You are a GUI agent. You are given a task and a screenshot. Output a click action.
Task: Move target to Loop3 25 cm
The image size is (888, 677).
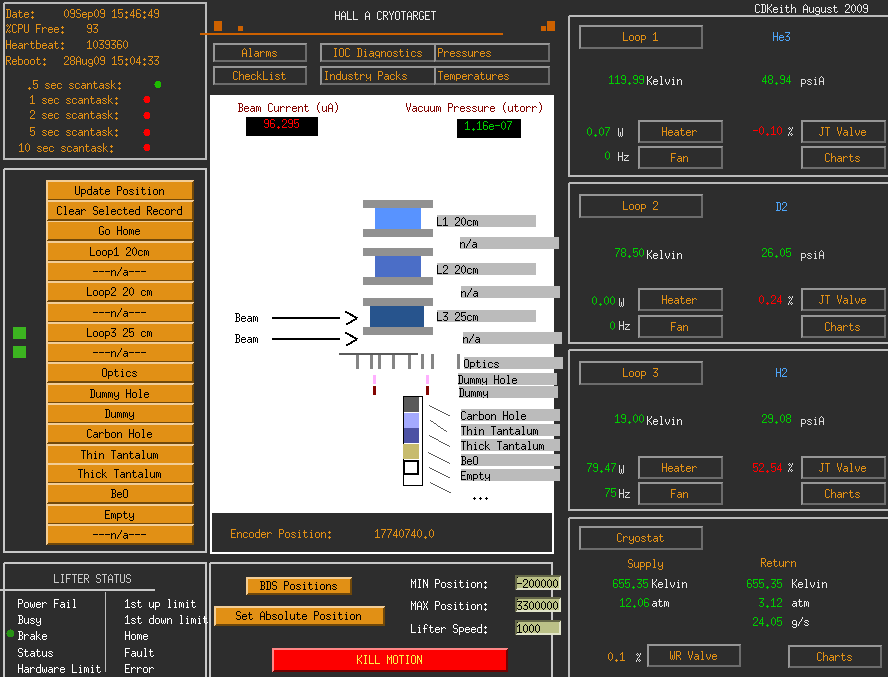click(119, 333)
